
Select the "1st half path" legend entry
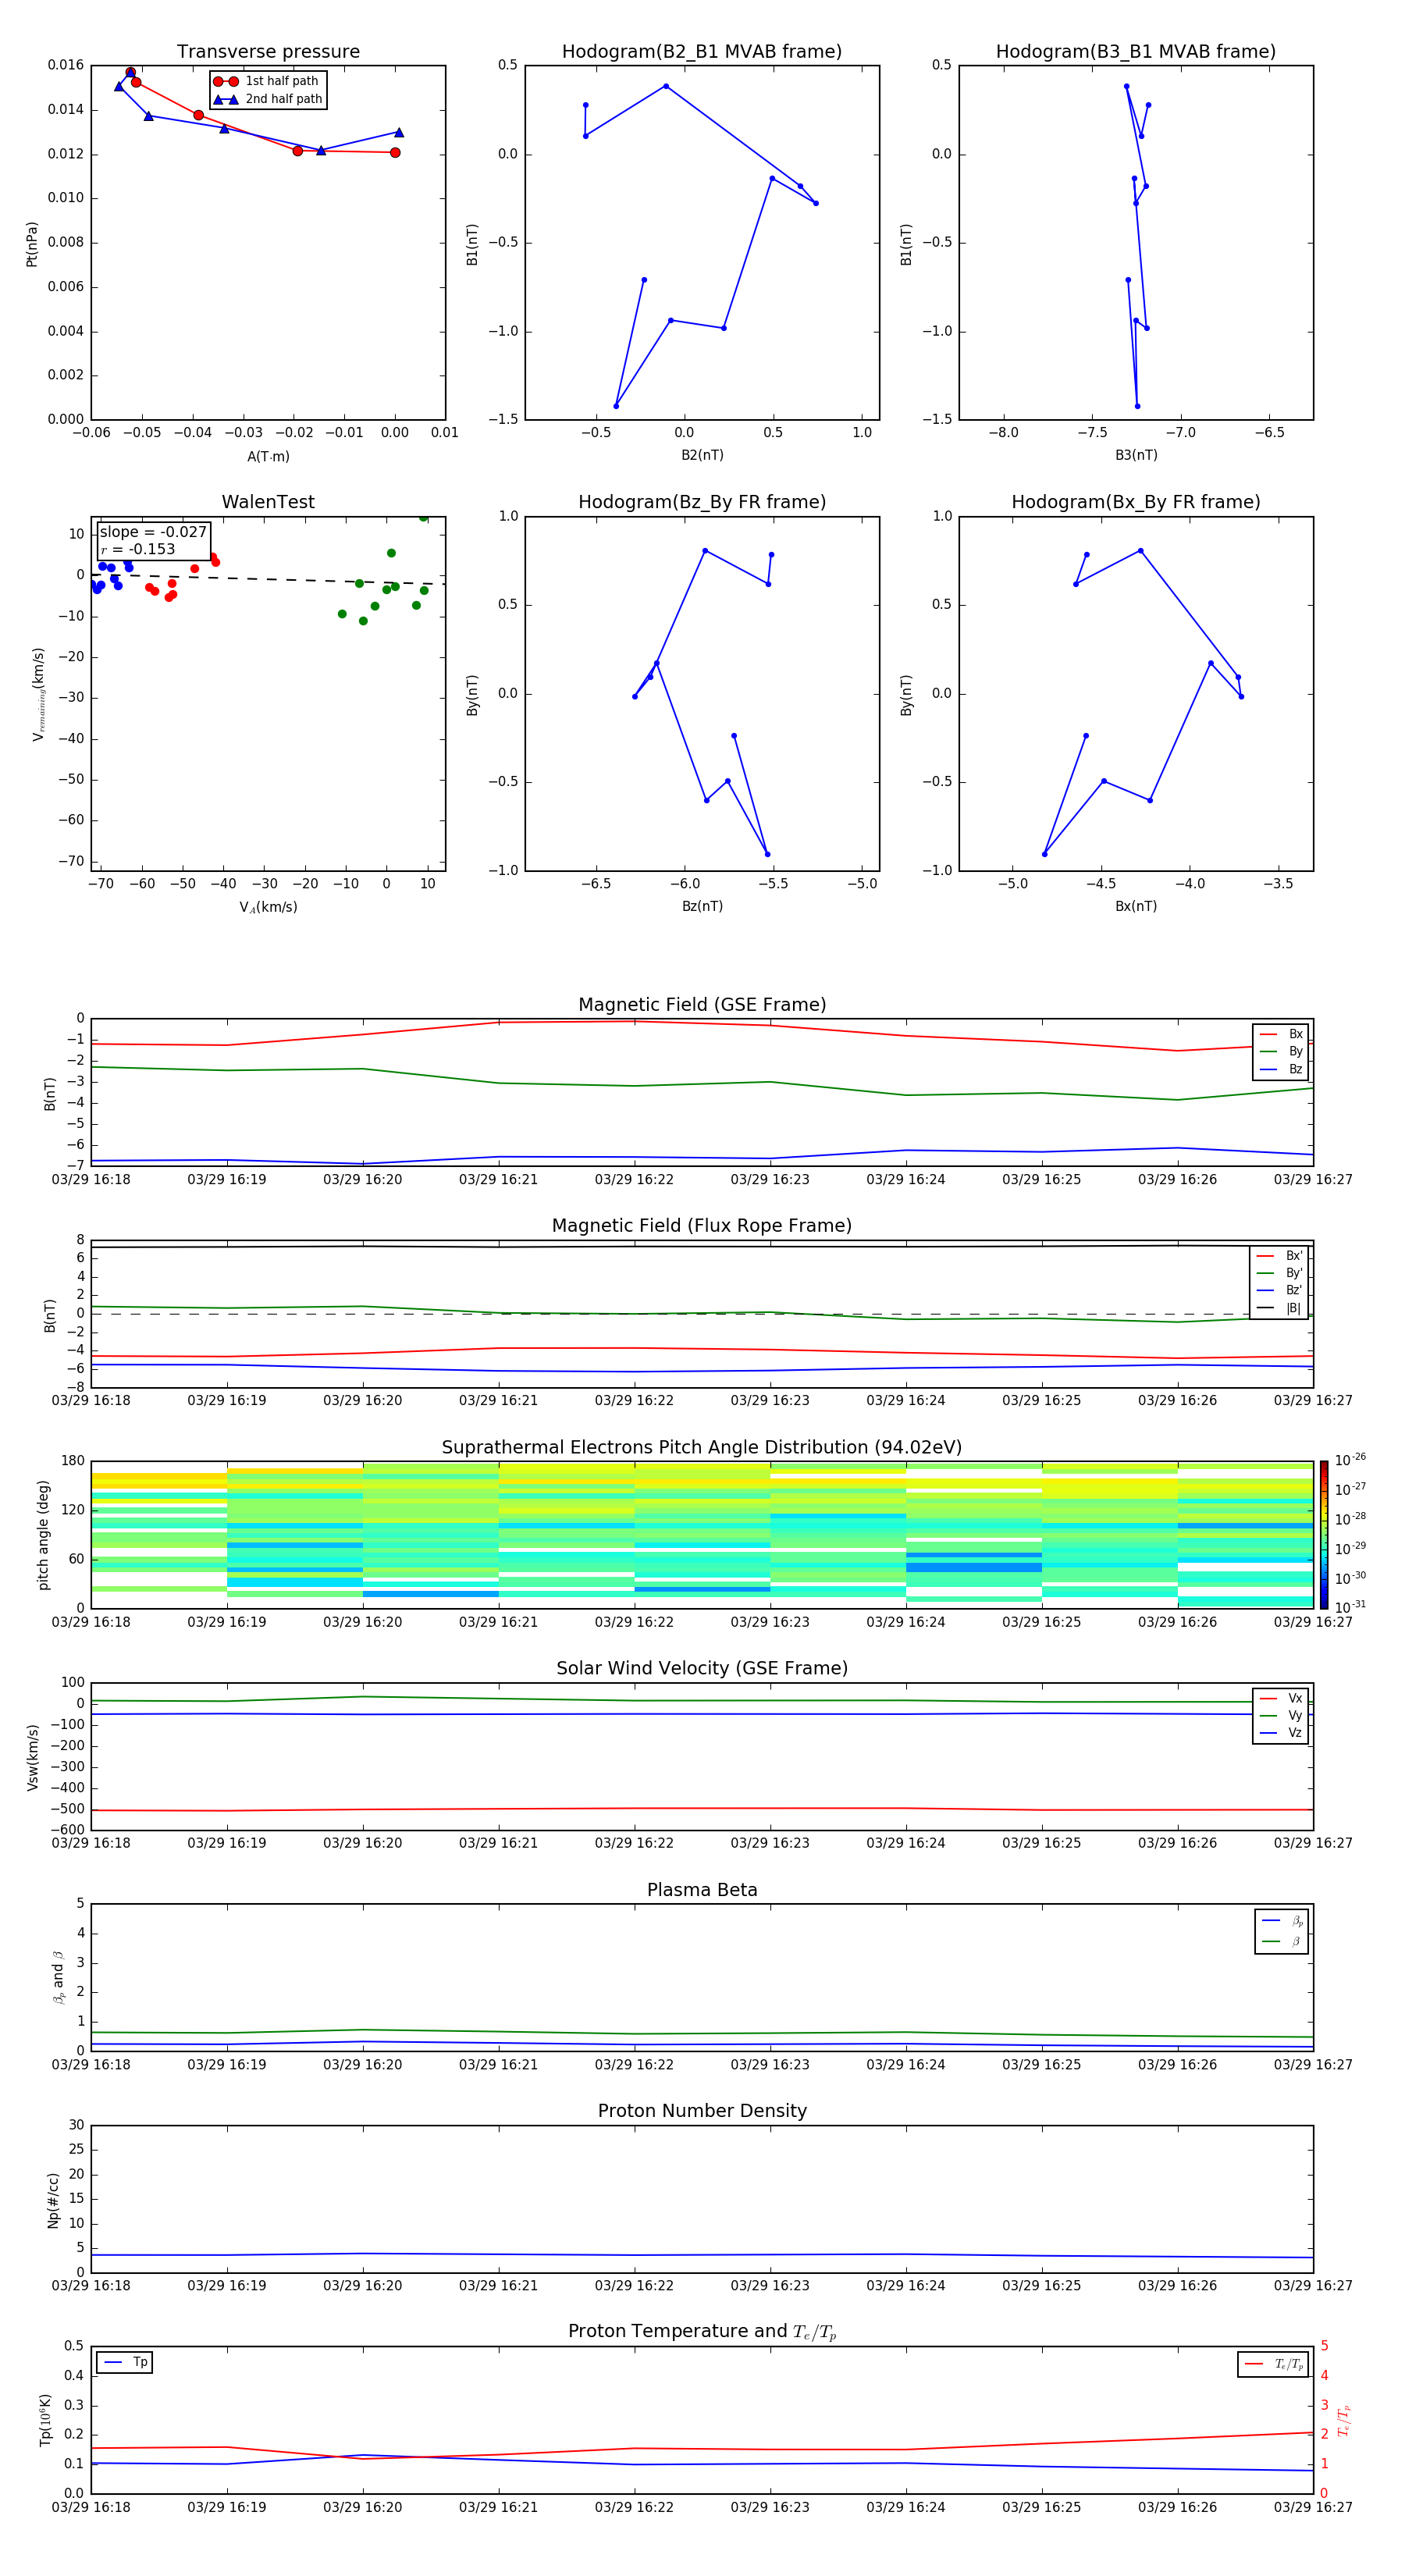tap(267, 81)
